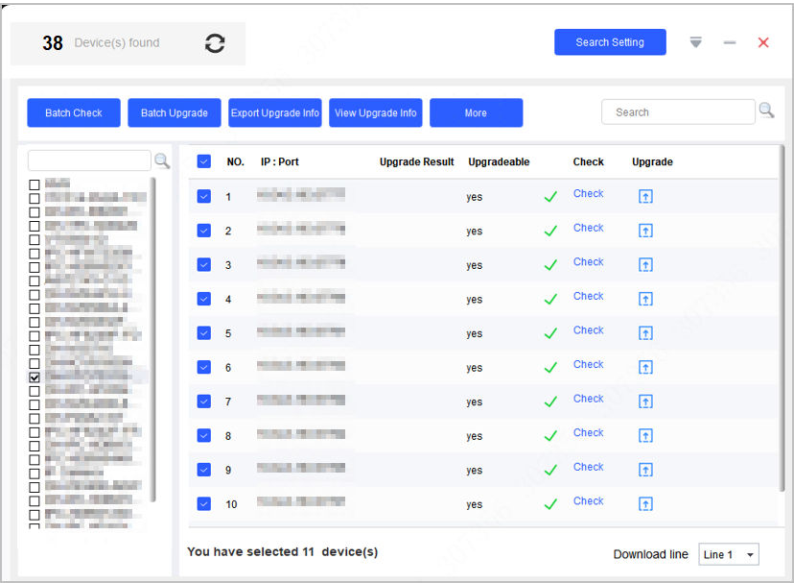Open View Upgrade Info
Image resolution: width=796 pixels, height=584 pixels.
(x=375, y=113)
